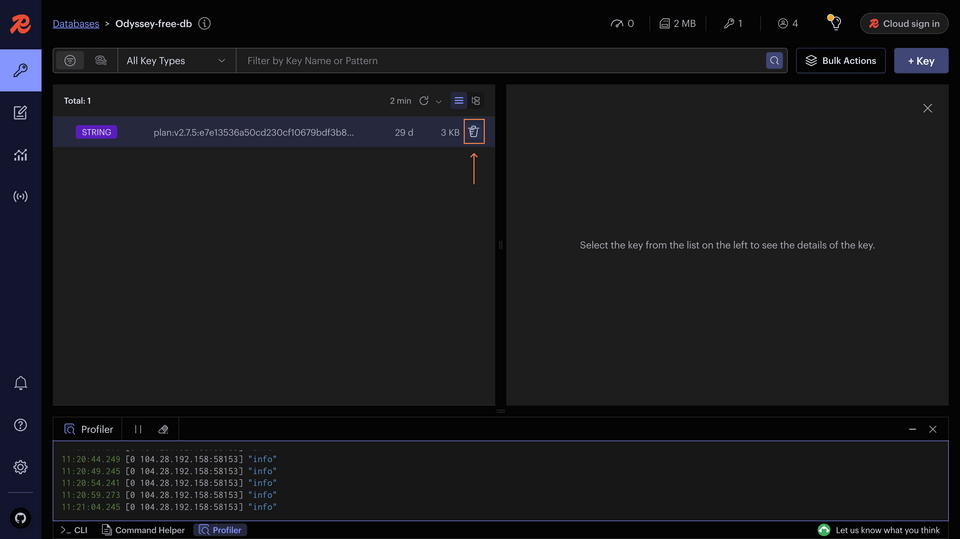Open the All Key Types dropdown
960x539 pixels.
[176, 61]
